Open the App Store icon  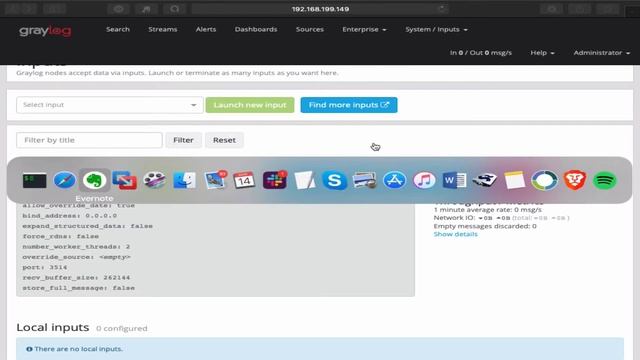tap(394, 180)
